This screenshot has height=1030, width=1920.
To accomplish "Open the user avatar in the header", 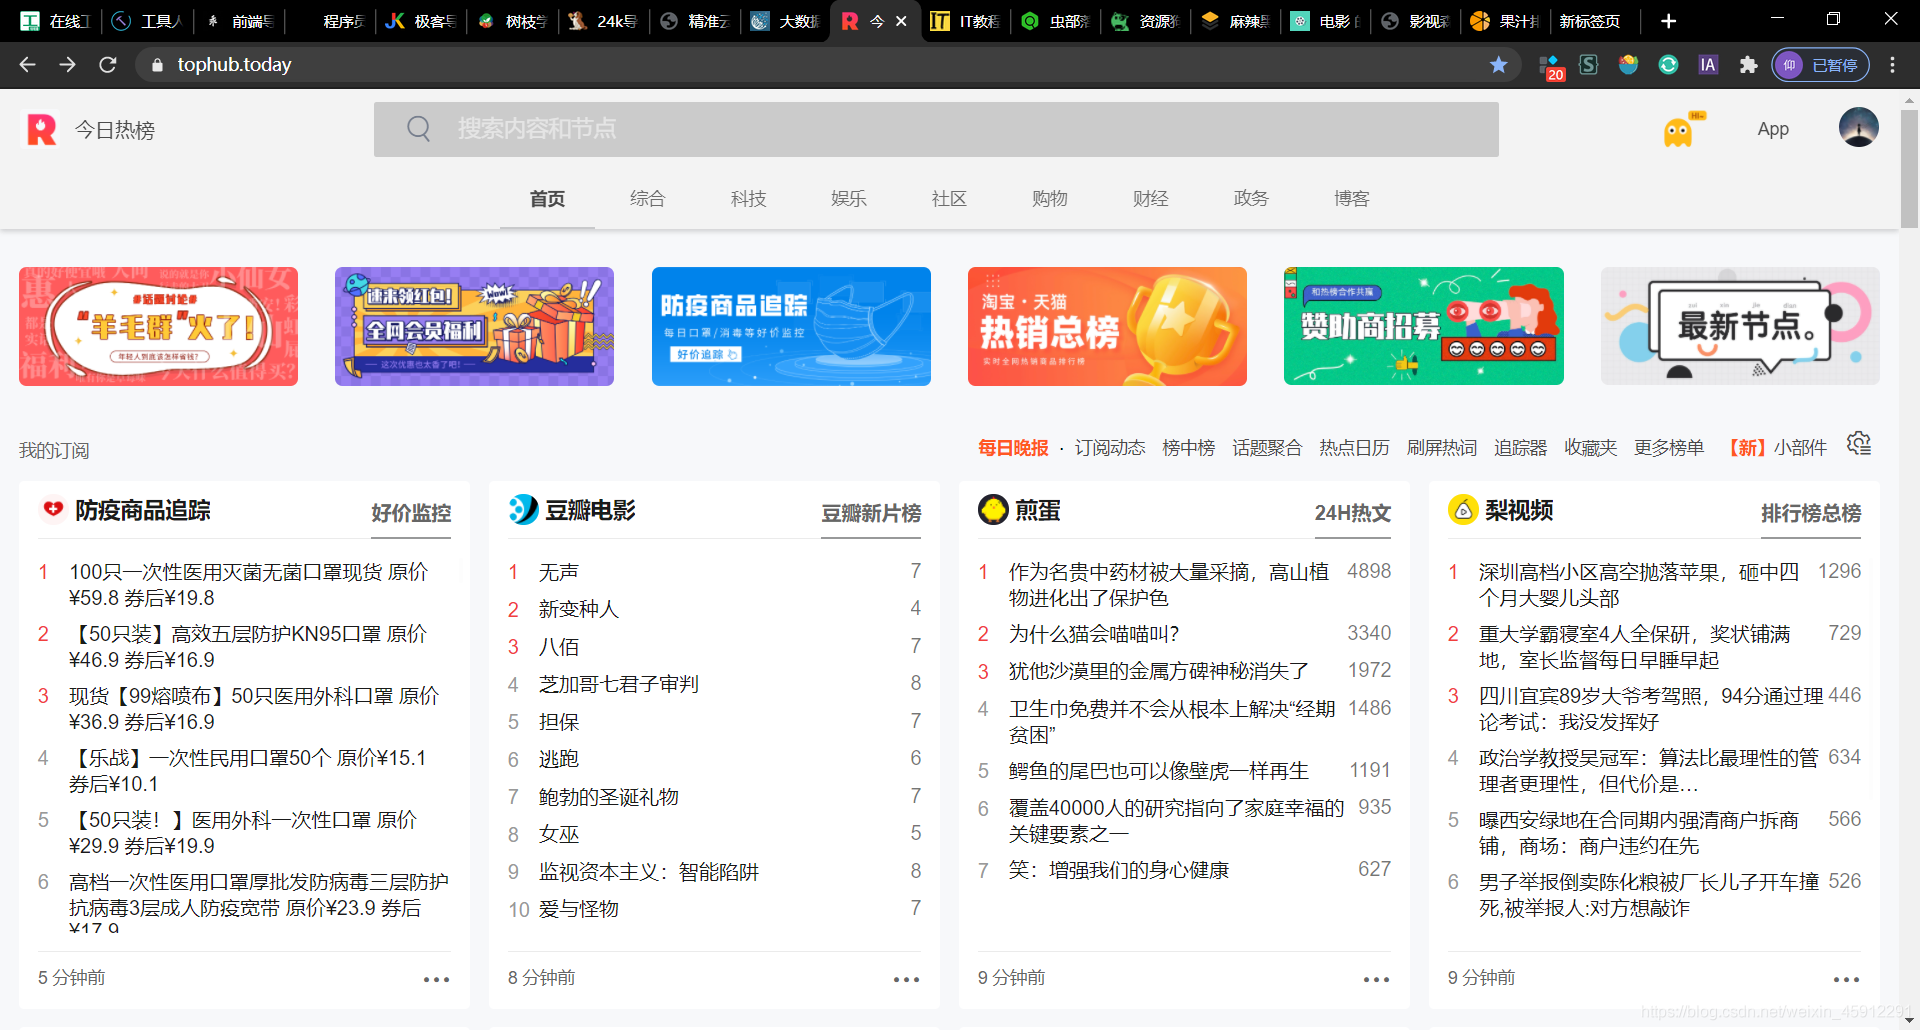I will tap(1858, 128).
